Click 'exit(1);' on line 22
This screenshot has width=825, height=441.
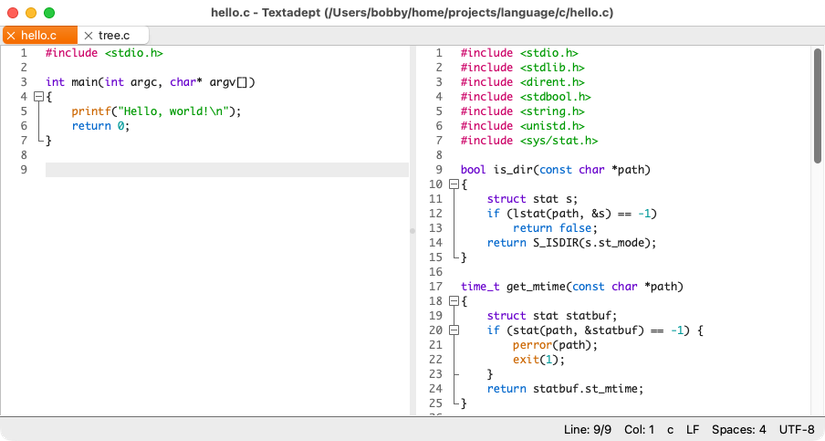point(539,359)
